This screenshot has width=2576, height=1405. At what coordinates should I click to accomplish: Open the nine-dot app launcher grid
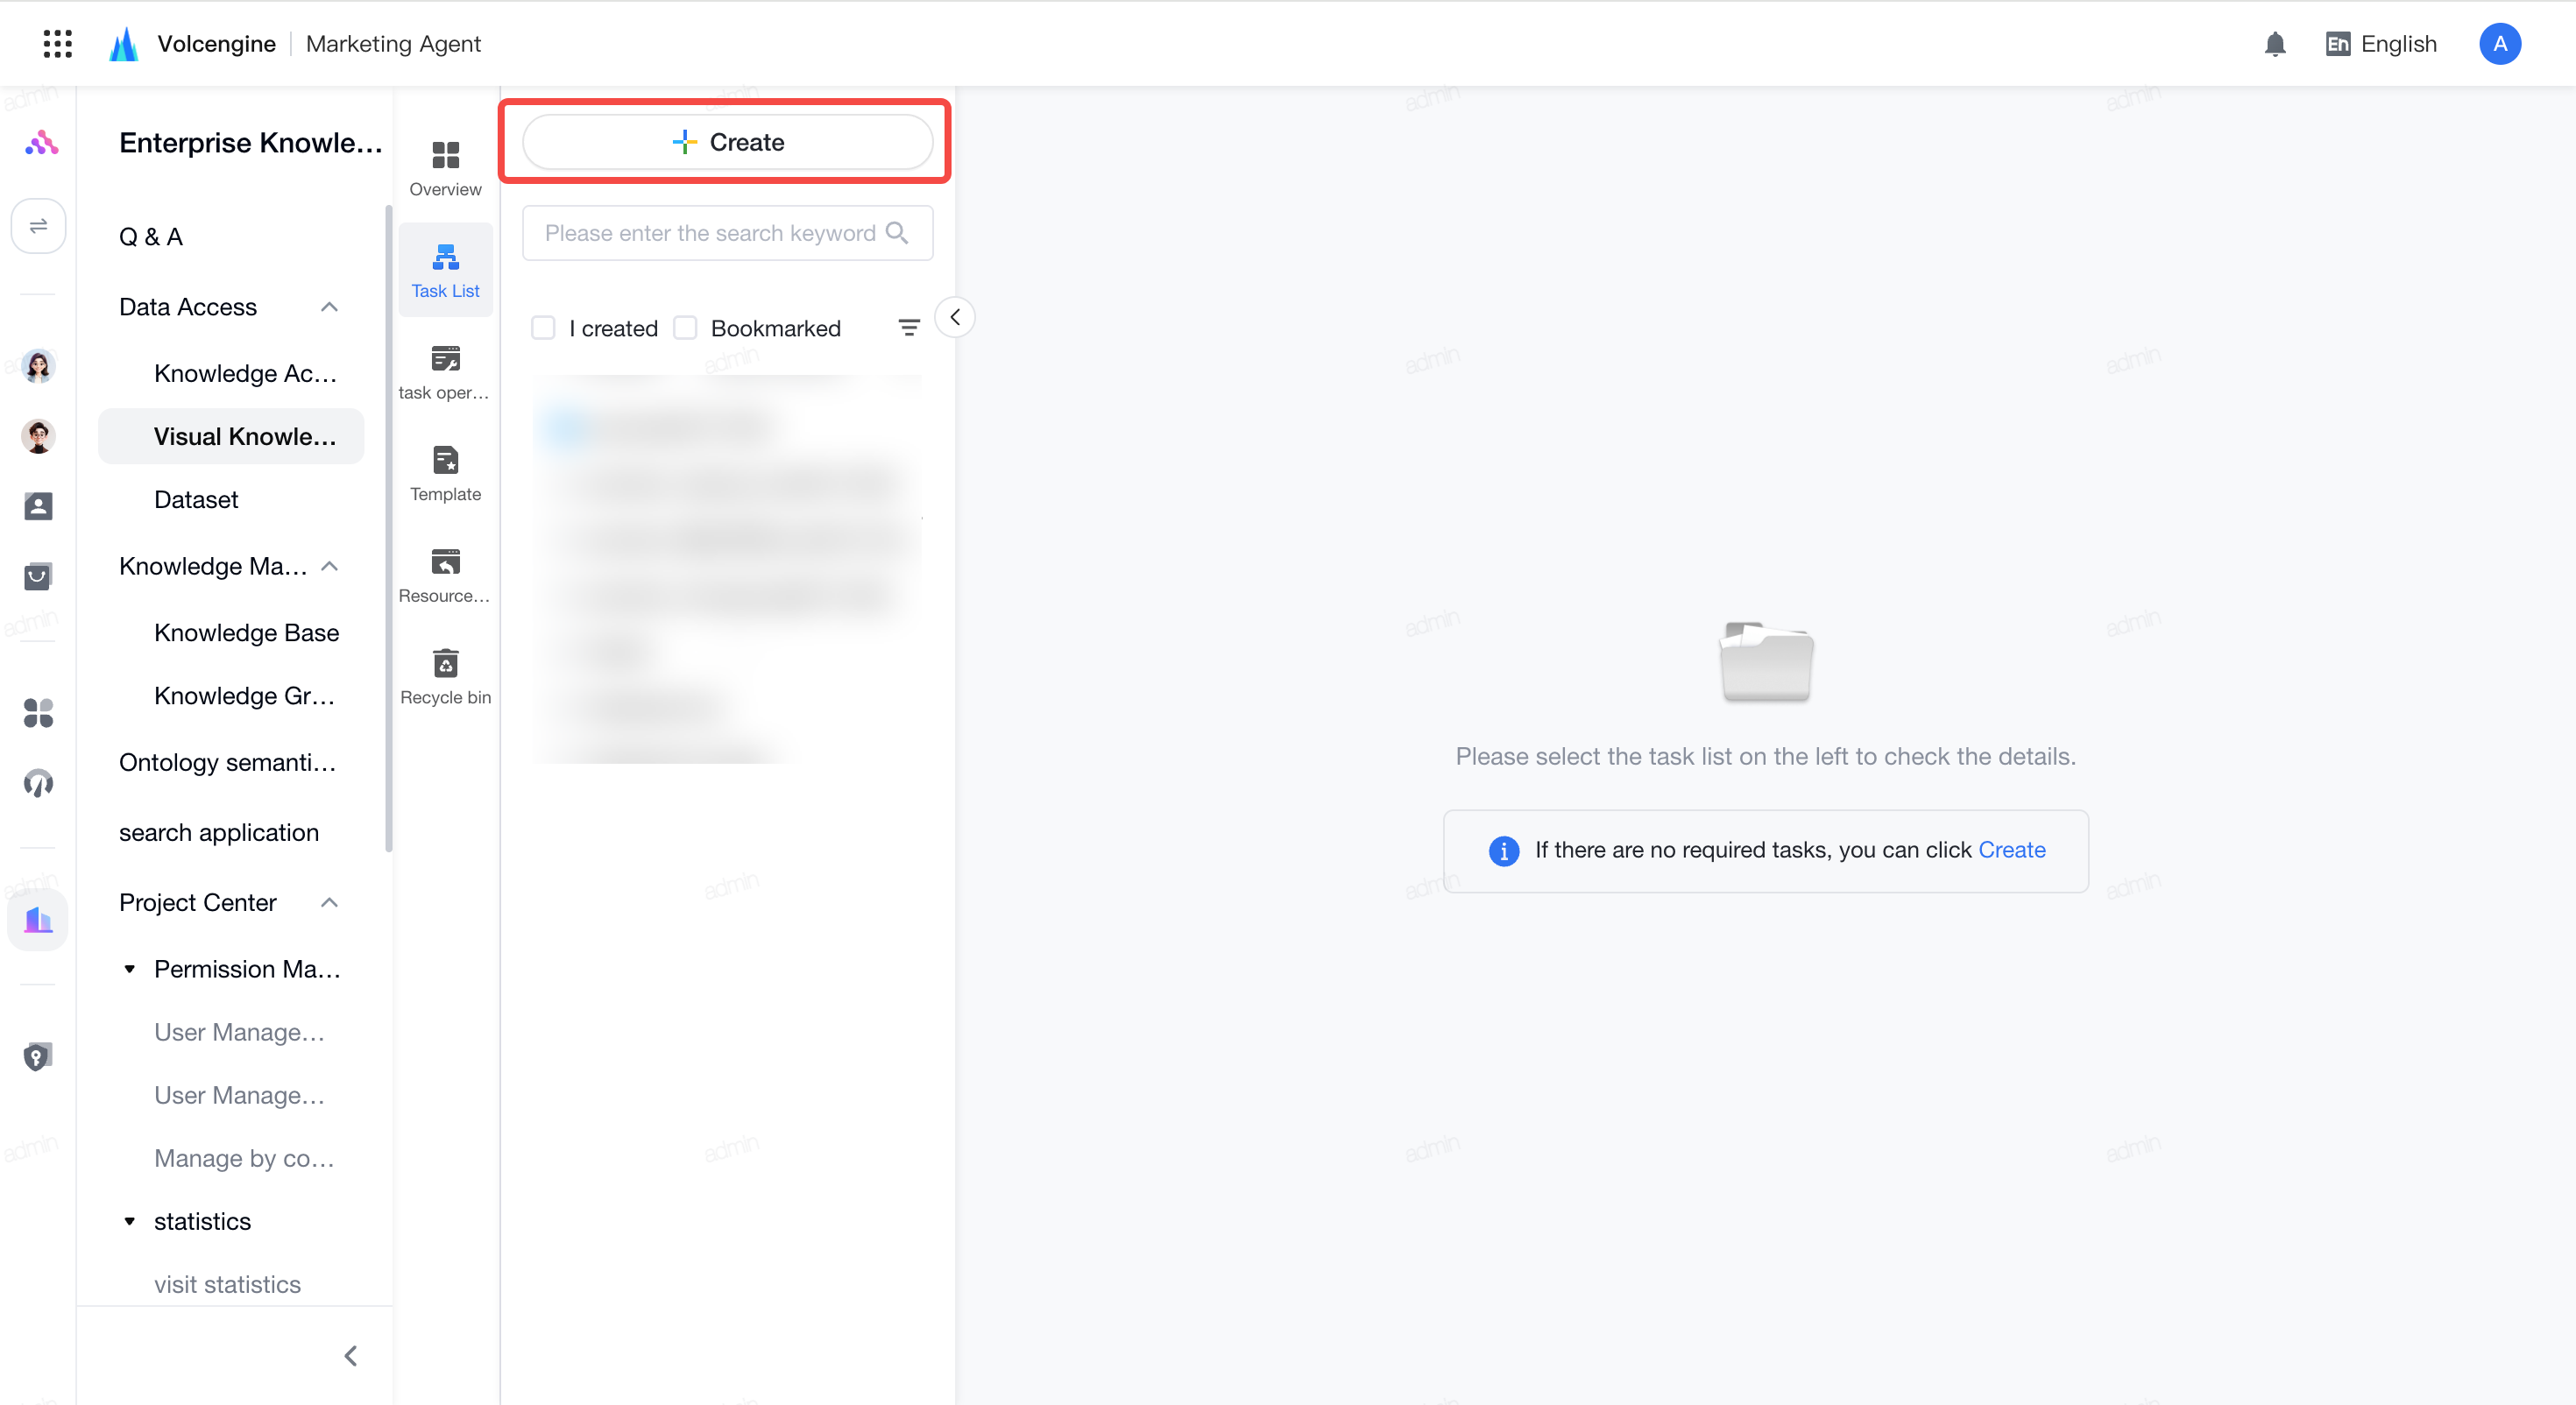58,44
